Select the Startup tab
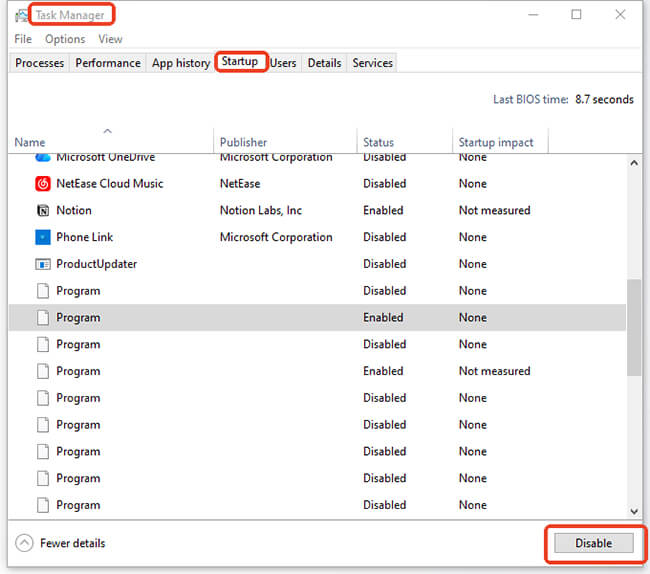Screen dimensions: 650x574 pyautogui.click(x=240, y=62)
